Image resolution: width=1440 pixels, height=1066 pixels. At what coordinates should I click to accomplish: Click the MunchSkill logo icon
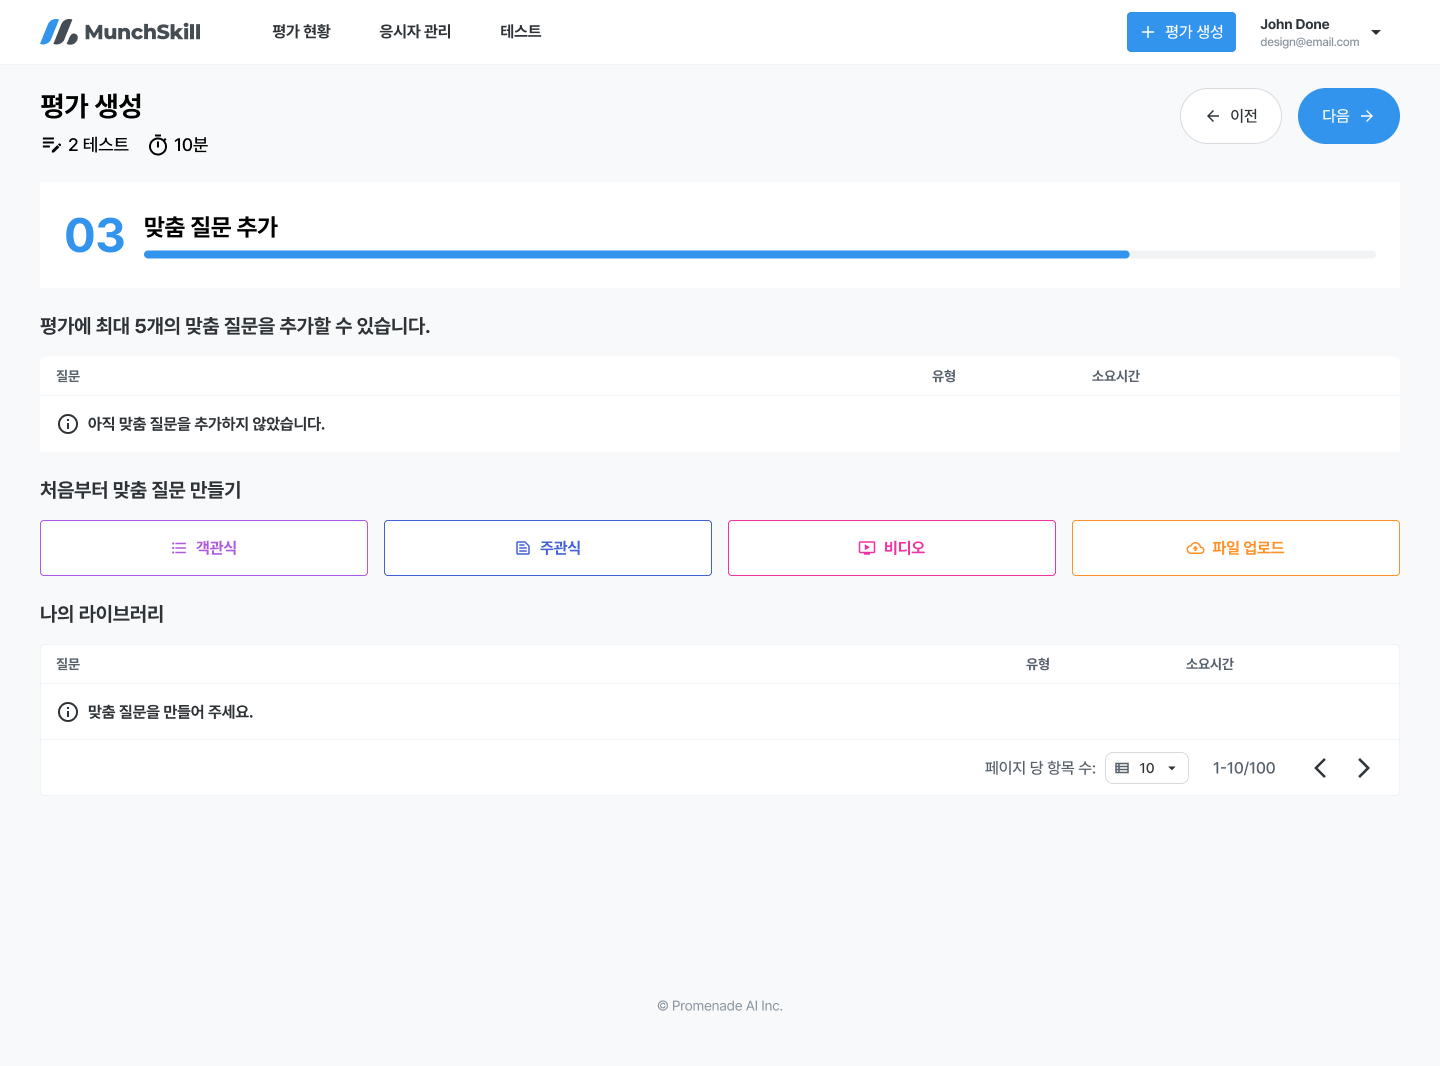(x=59, y=32)
